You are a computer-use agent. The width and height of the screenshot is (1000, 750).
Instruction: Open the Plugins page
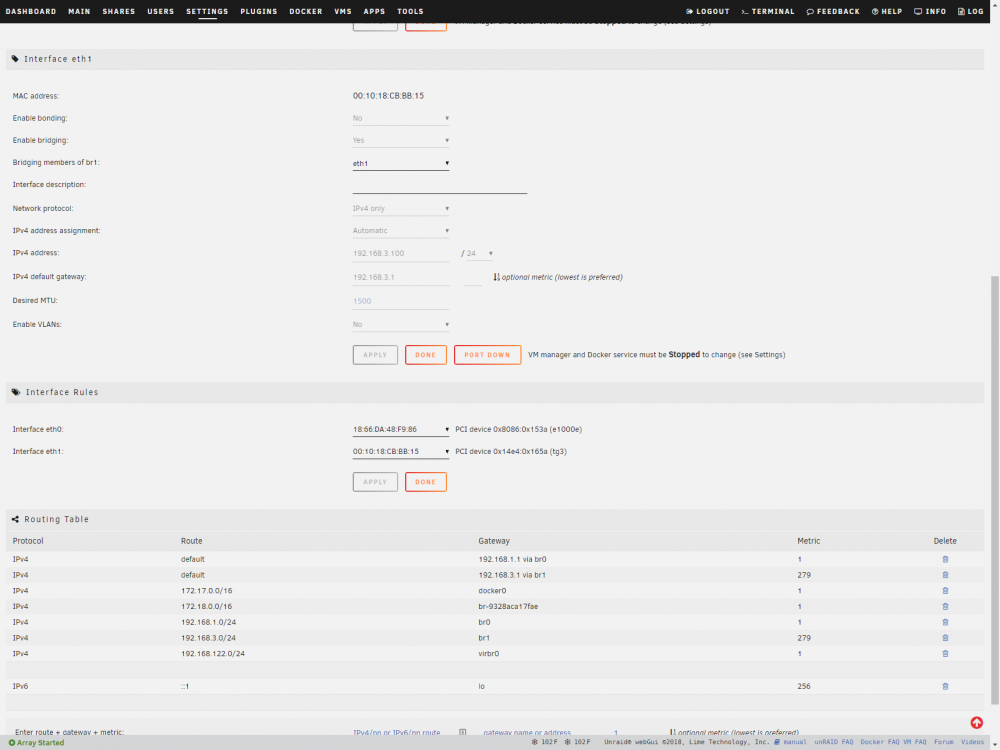259,11
